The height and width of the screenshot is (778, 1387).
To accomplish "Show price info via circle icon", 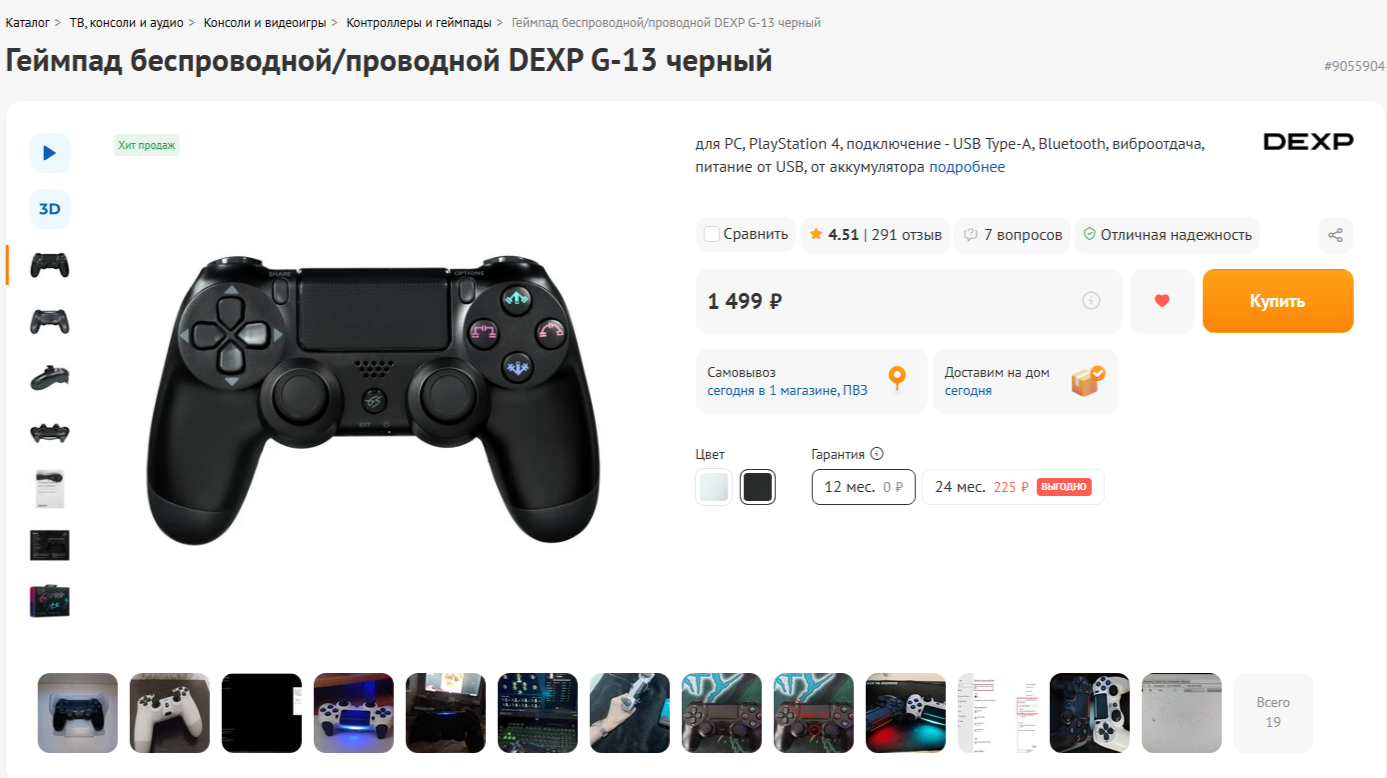I will [1091, 300].
